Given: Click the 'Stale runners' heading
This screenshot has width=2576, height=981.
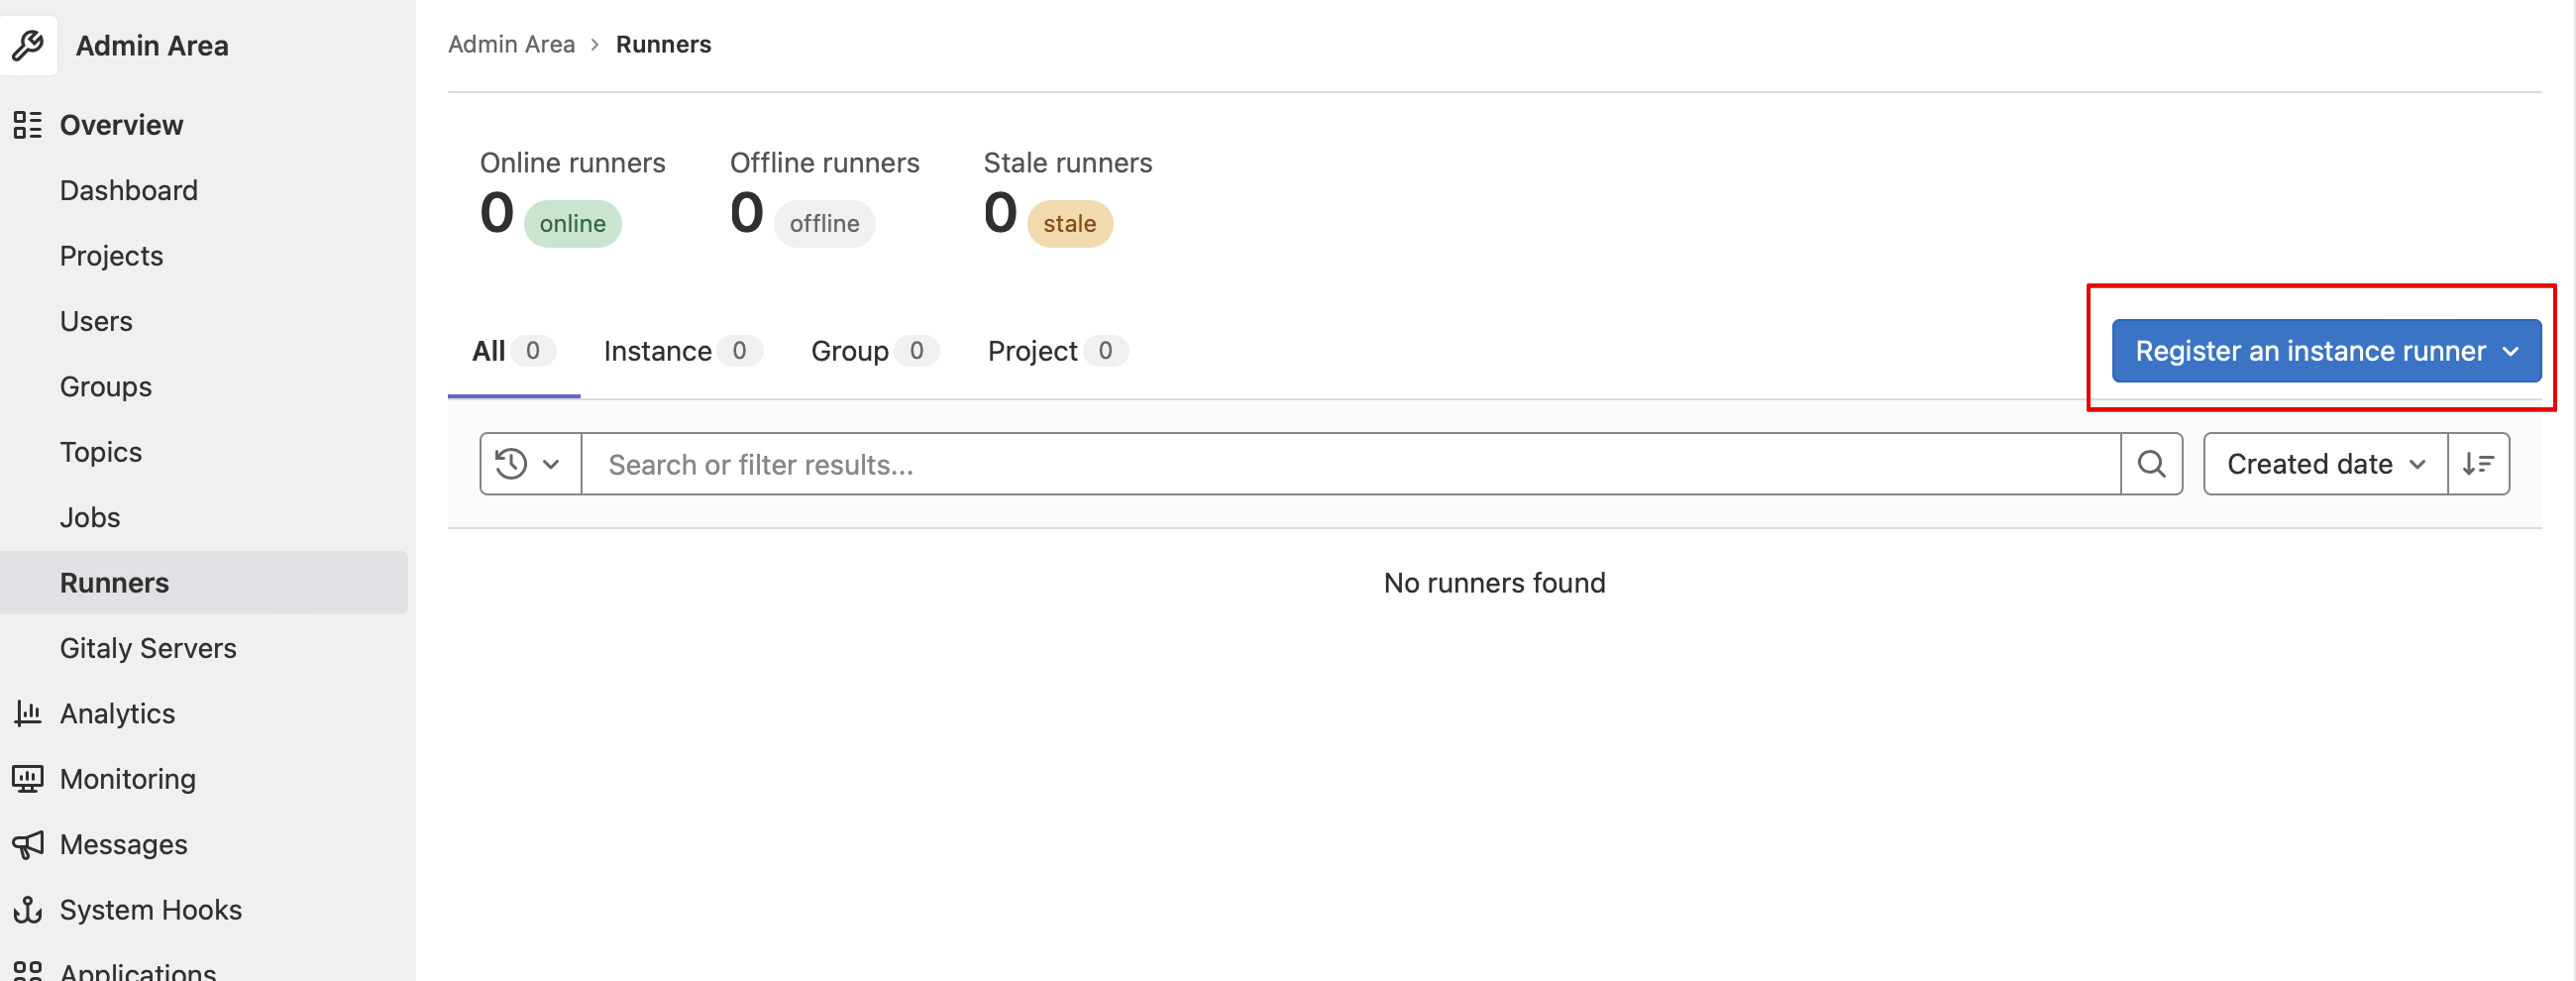Looking at the screenshot, I should [x=1067, y=162].
